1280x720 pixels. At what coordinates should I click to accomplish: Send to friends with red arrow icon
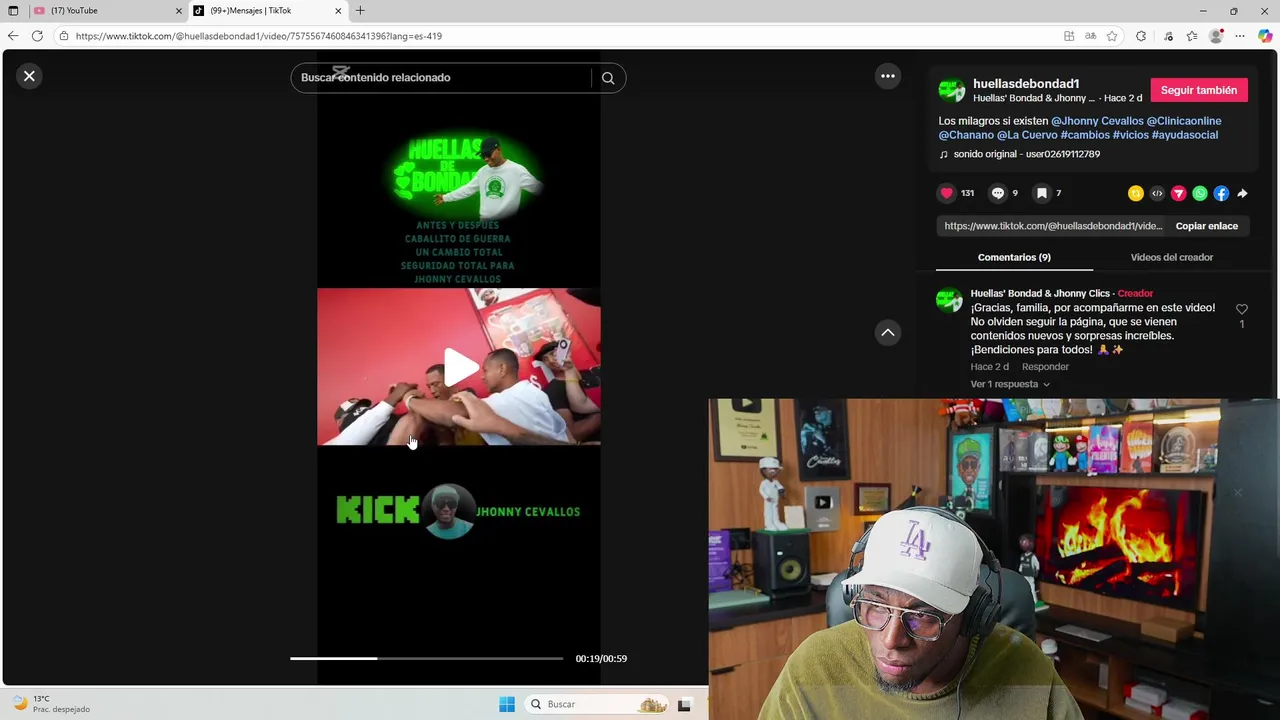(1178, 193)
